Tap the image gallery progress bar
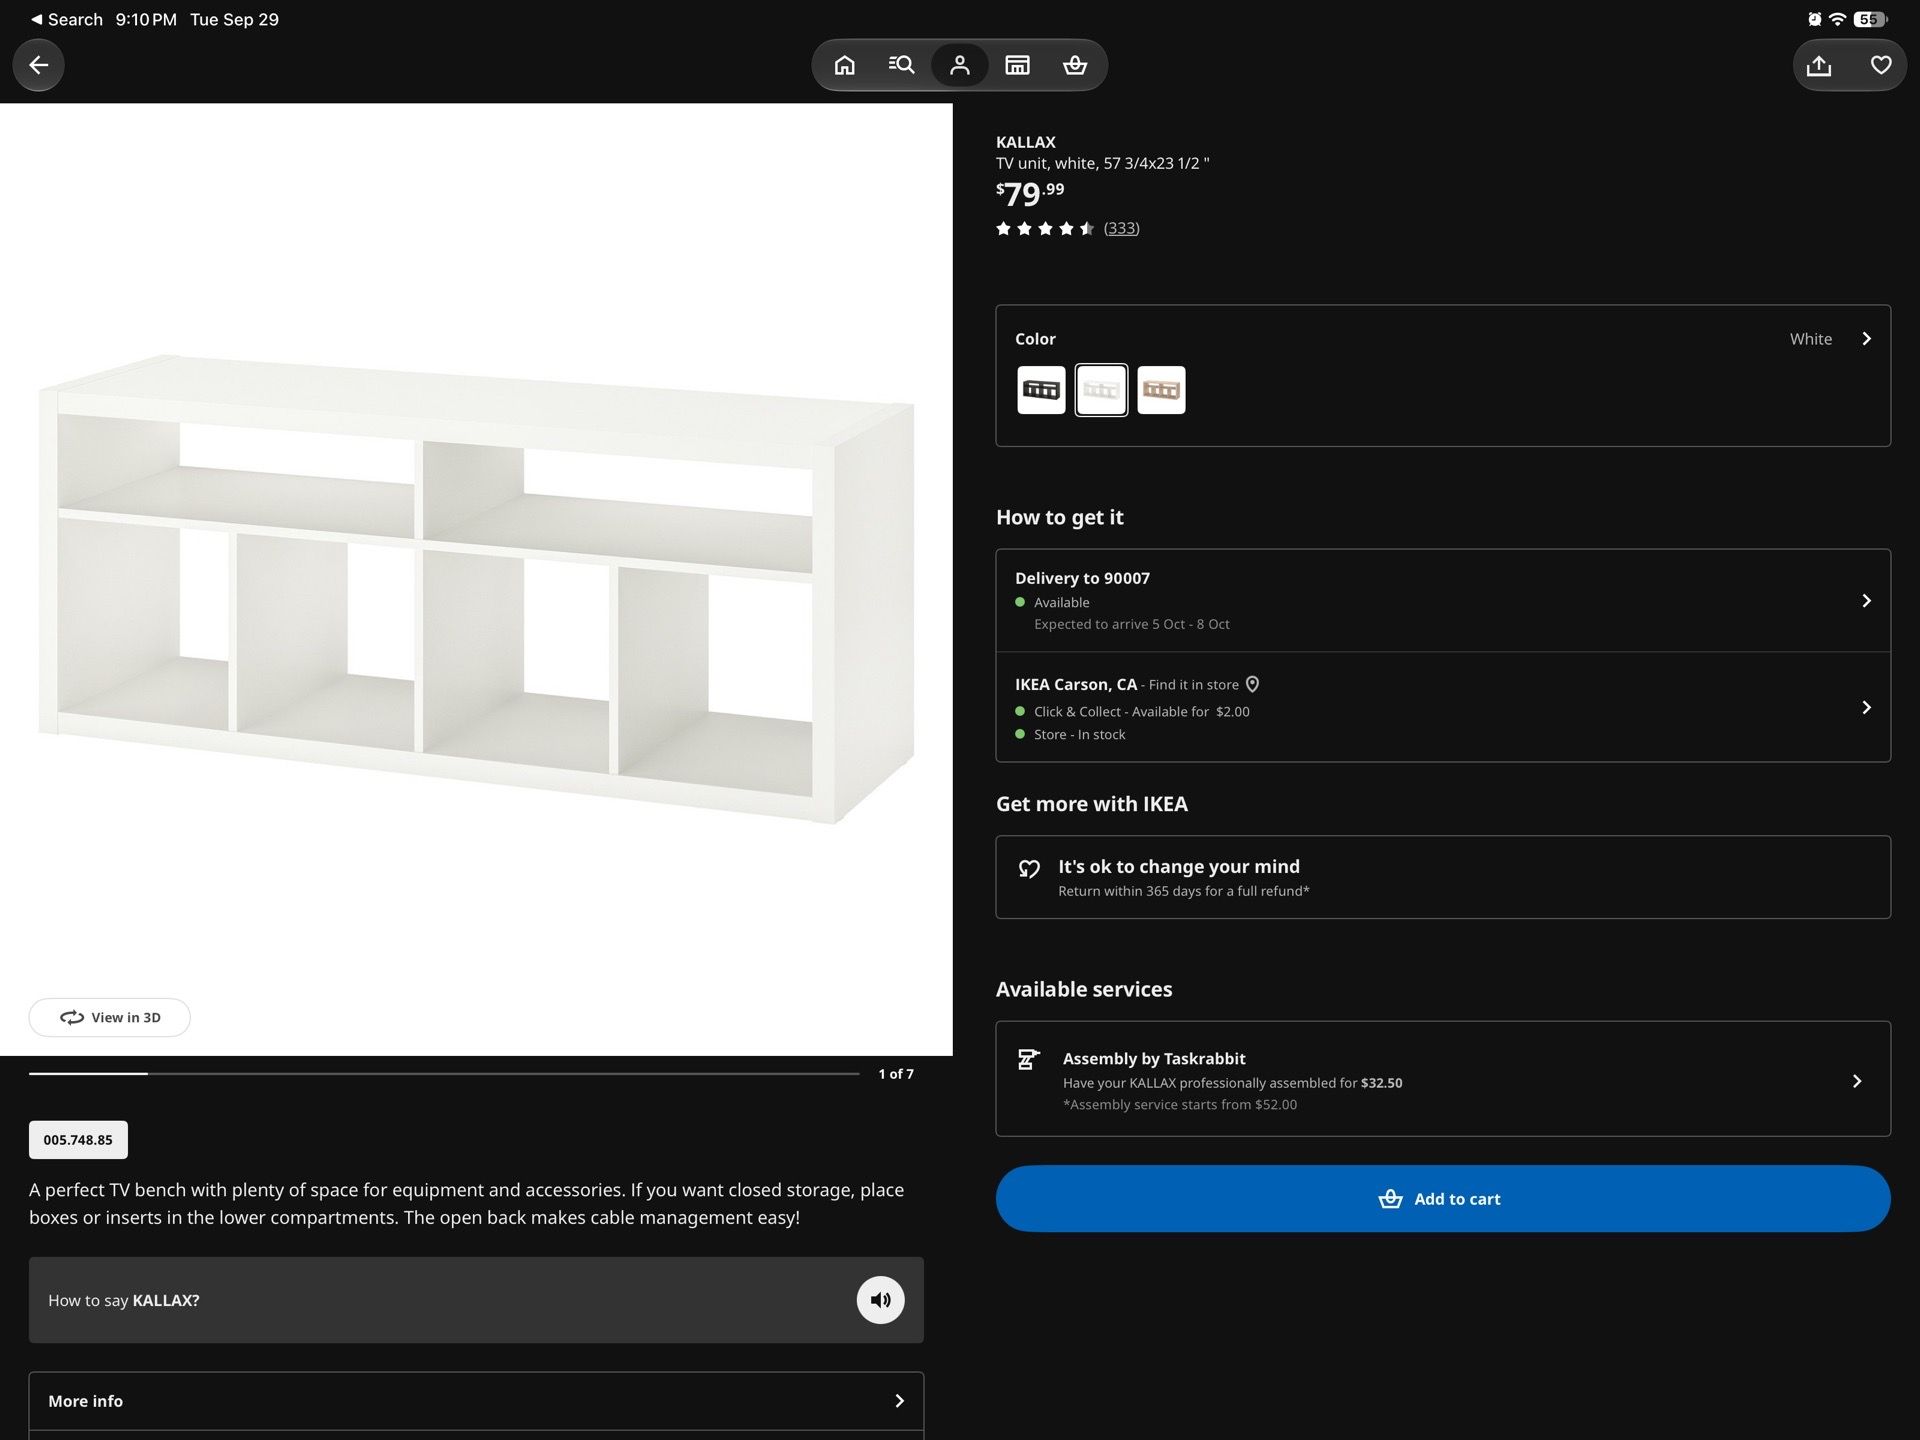 (x=444, y=1074)
